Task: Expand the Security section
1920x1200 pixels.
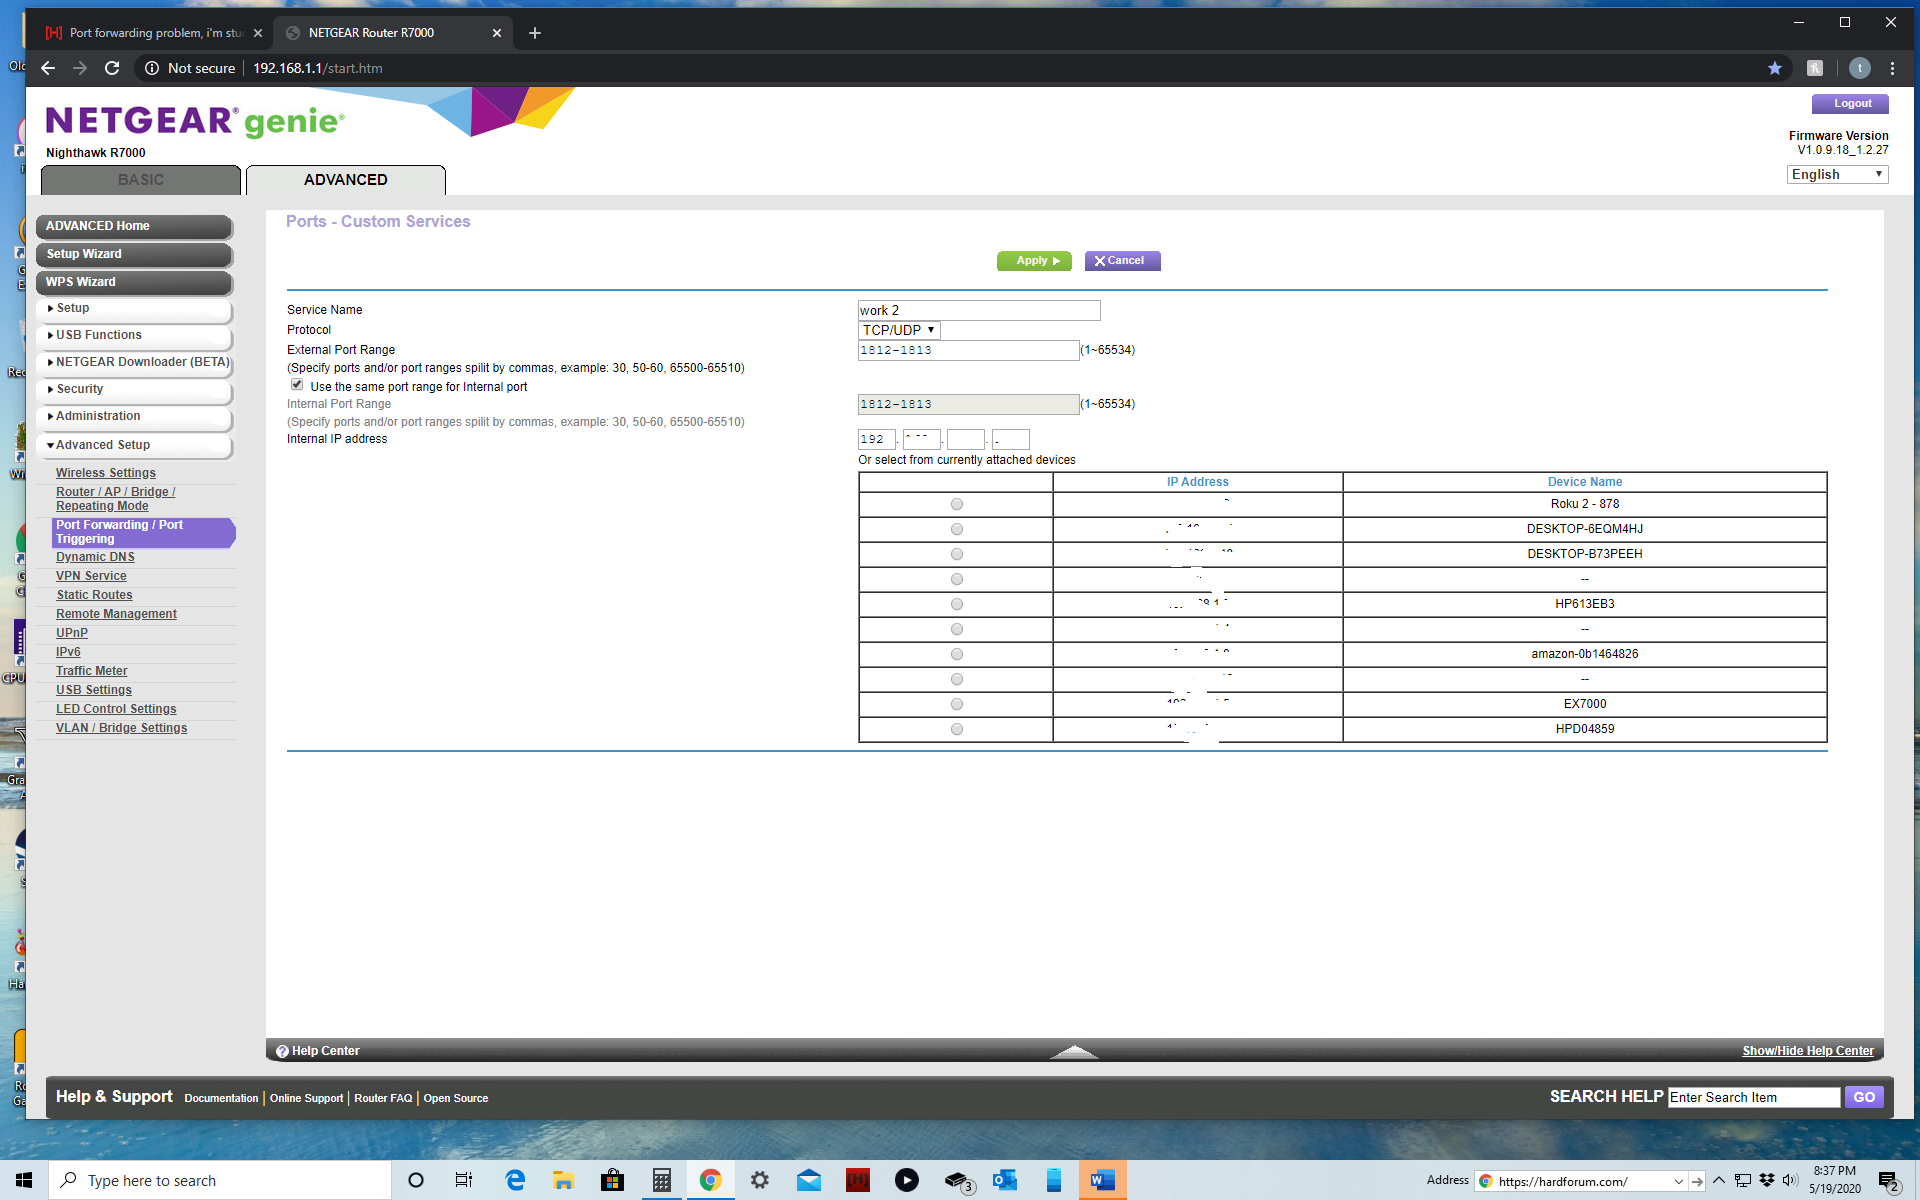Action: [x=134, y=390]
